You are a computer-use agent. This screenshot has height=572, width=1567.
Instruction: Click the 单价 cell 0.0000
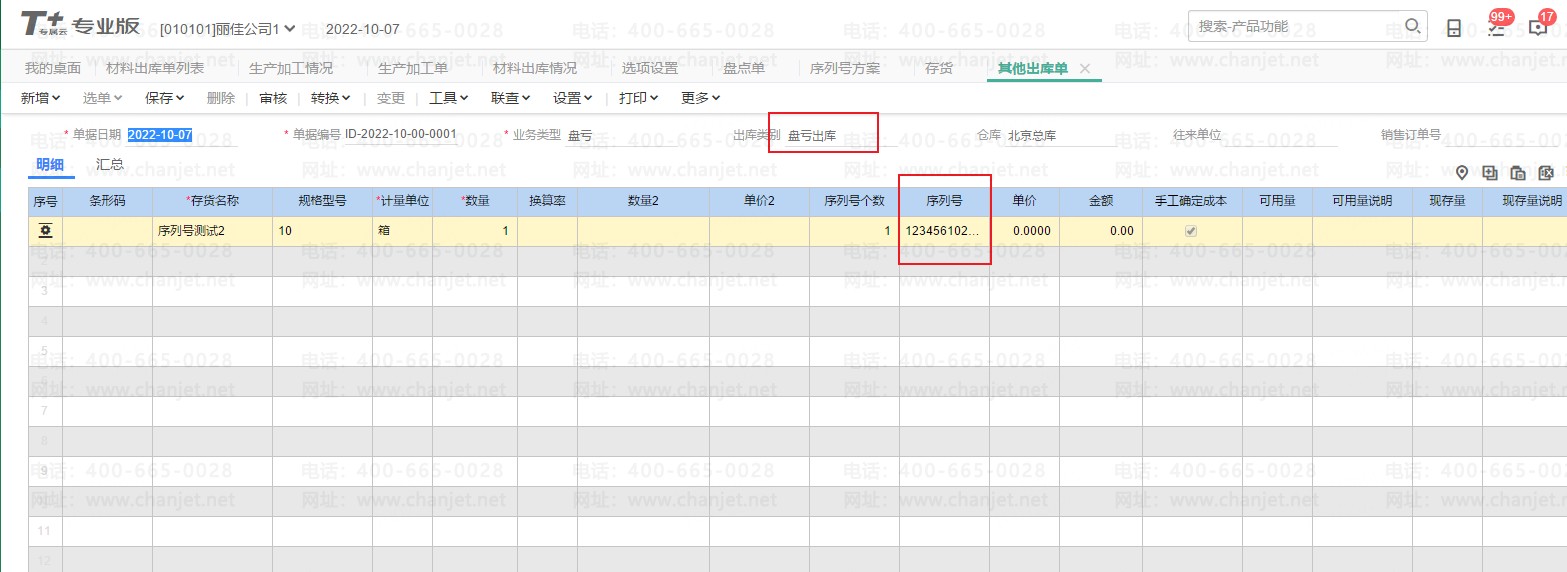(x=1025, y=231)
